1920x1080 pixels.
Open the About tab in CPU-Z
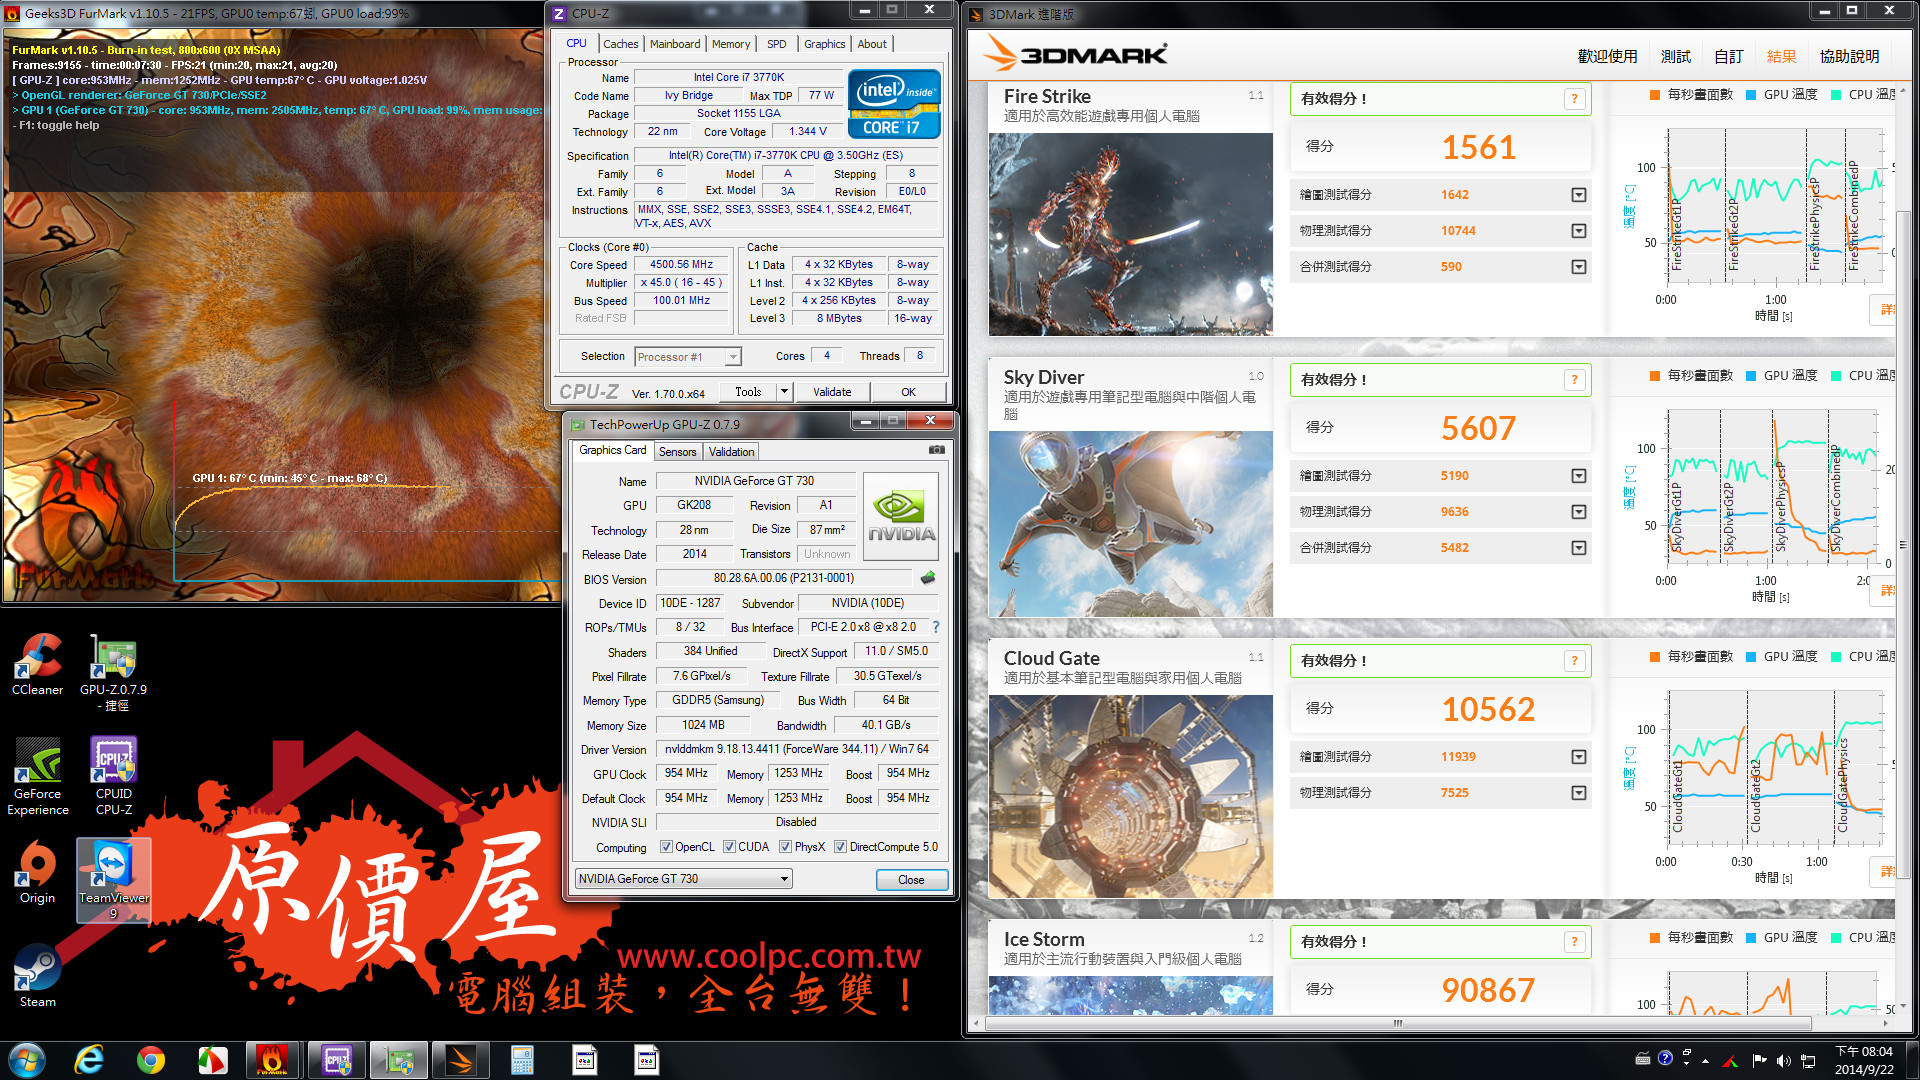[872, 44]
